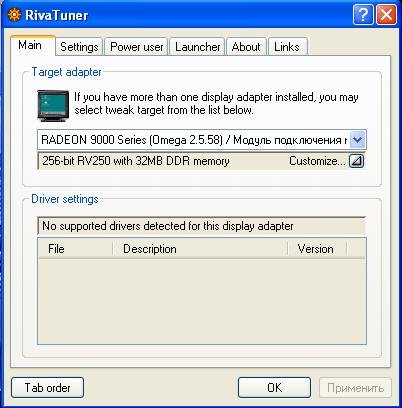Expand the display adapter dropdown arrow
The image size is (402, 408).
click(358, 140)
